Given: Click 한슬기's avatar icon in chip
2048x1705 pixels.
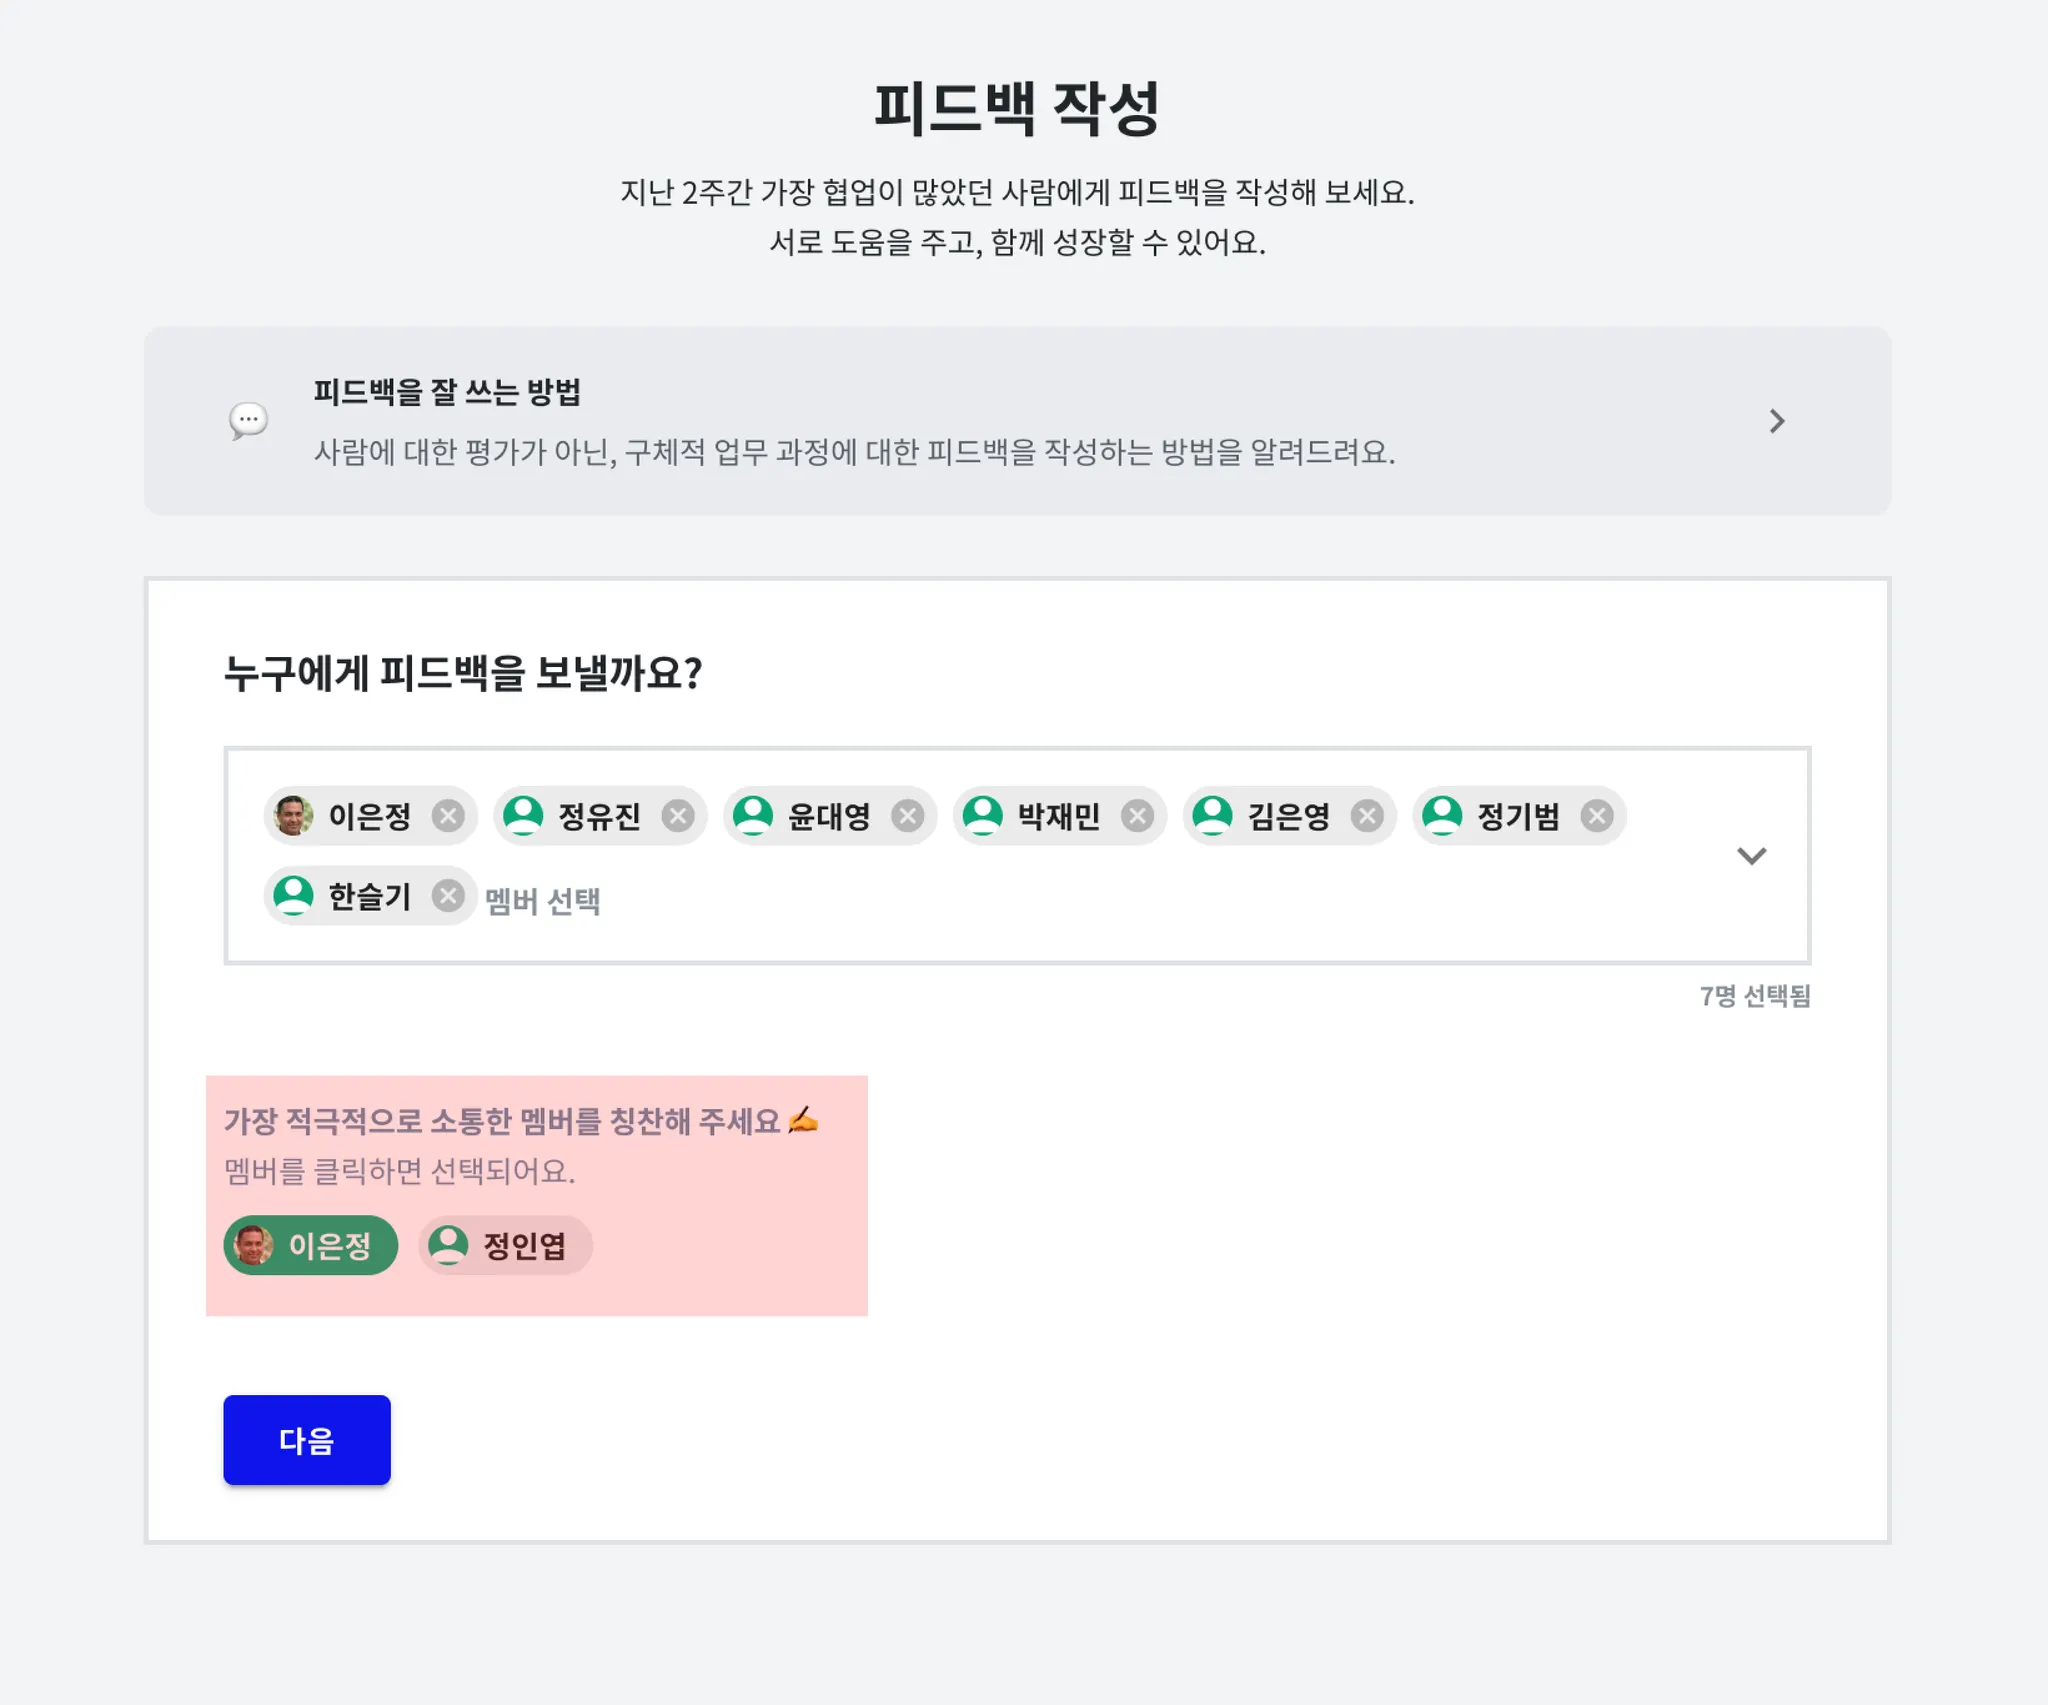Looking at the screenshot, I should 294,896.
